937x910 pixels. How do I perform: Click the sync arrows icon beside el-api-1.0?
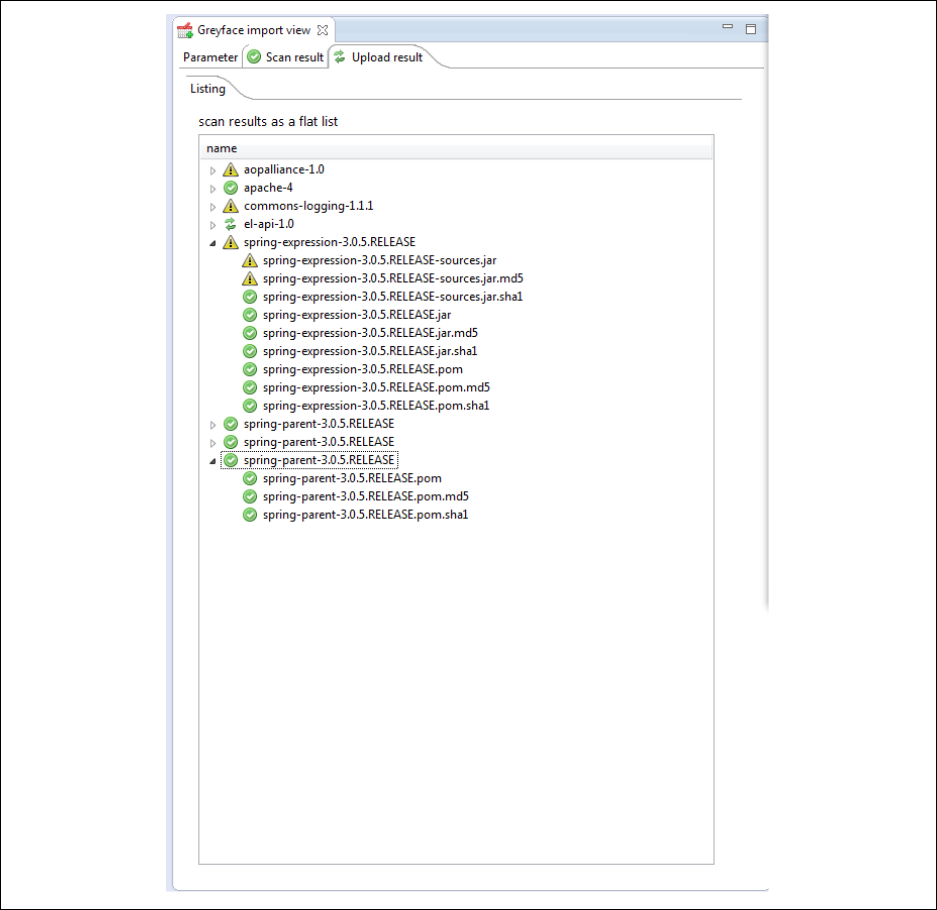pos(230,224)
